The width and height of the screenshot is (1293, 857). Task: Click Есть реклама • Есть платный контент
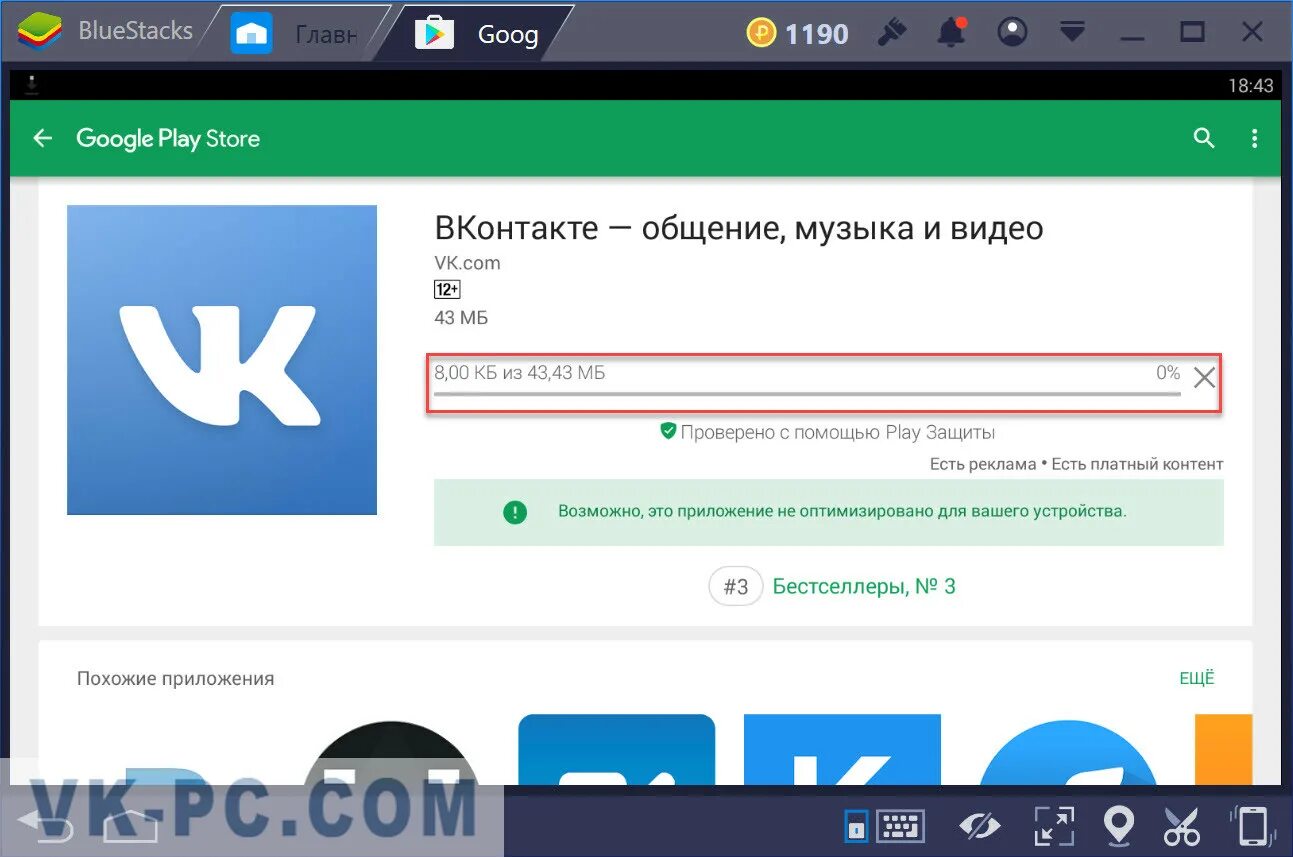tap(1076, 464)
